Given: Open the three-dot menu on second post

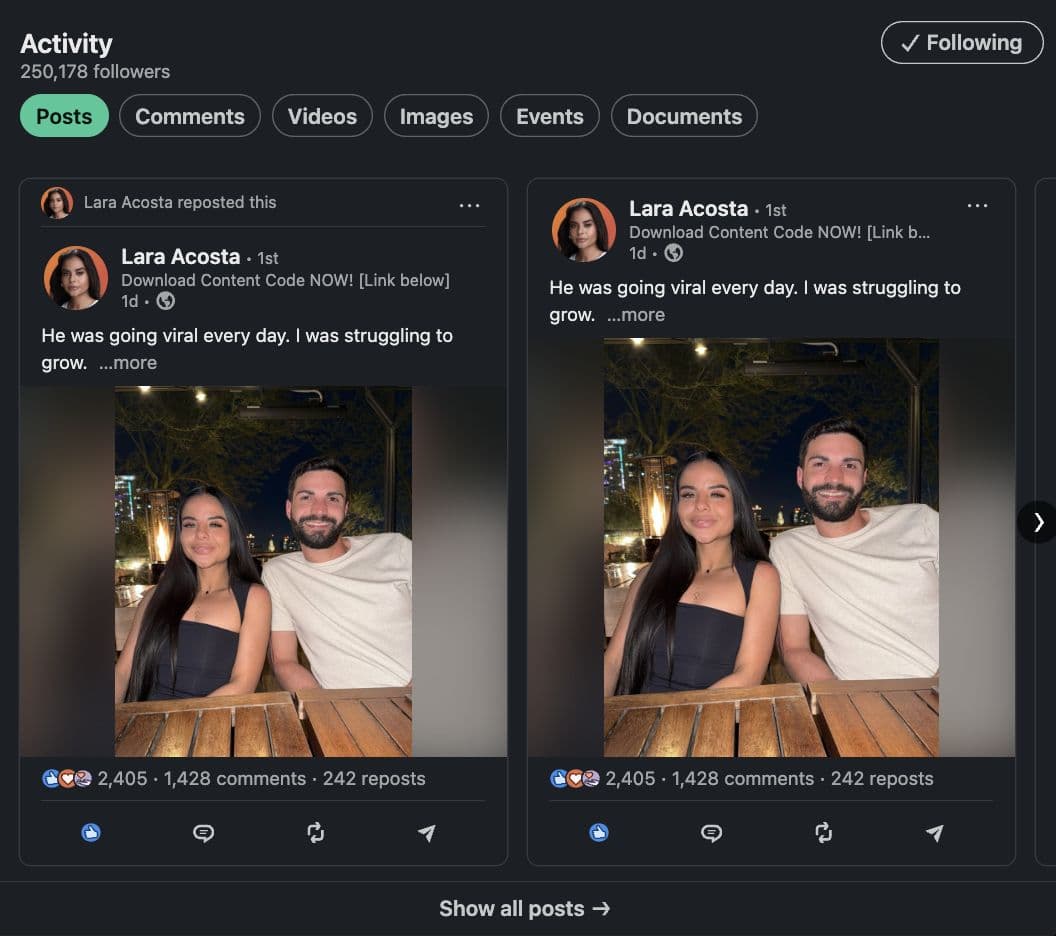Looking at the screenshot, I should pyautogui.click(x=977, y=205).
